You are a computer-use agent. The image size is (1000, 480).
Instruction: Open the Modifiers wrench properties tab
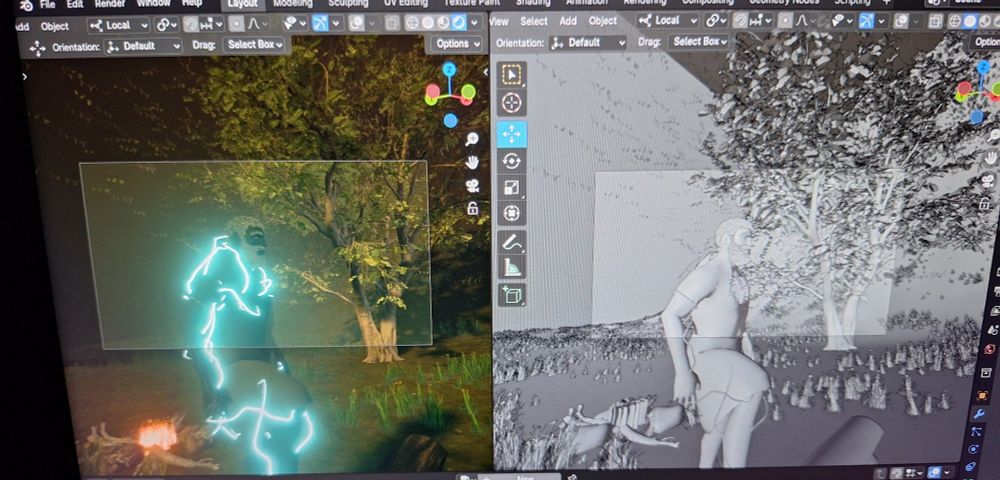pyautogui.click(x=980, y=414)
